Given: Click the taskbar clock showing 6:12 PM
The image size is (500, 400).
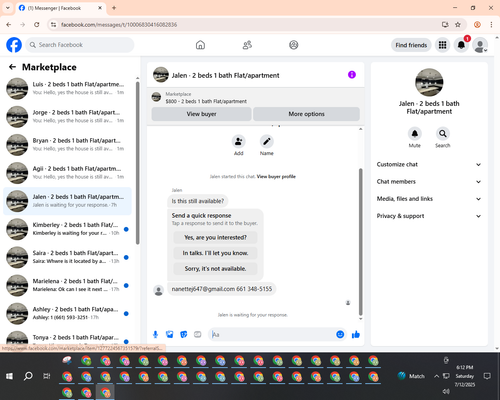Looking at the screenshot, I should [x=465, y=376].
